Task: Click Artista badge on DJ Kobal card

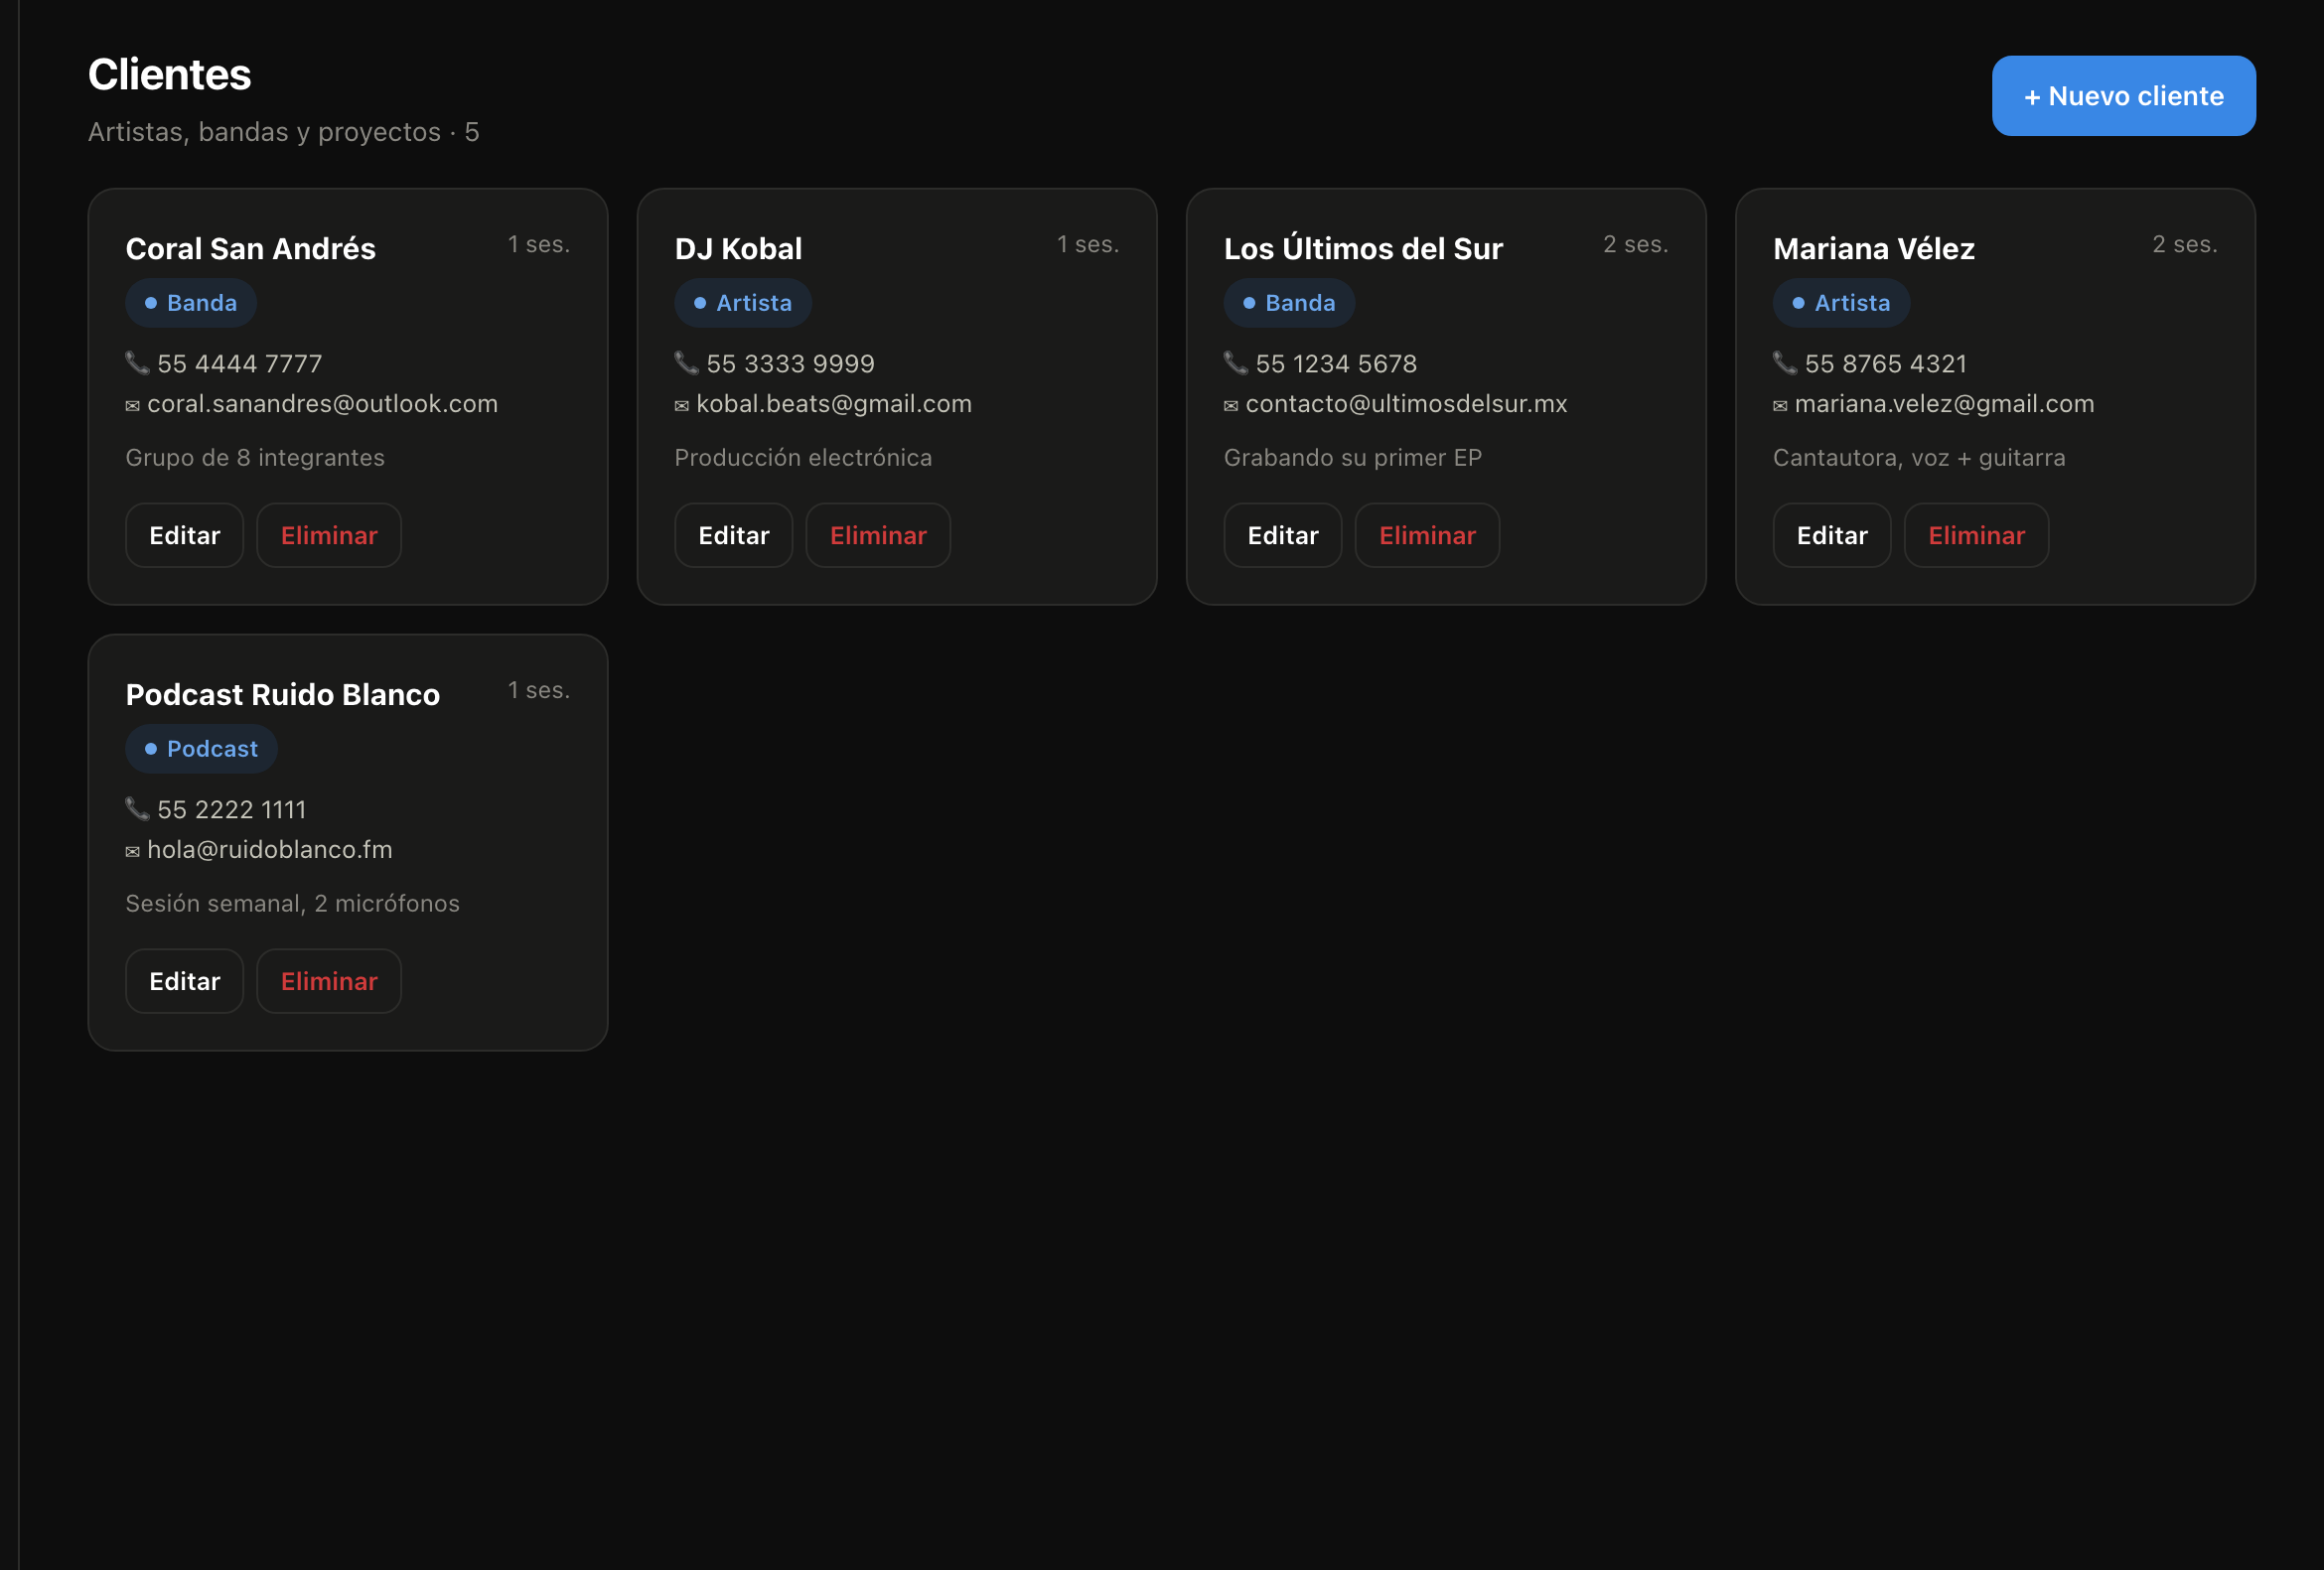Action: pos(743,303)
